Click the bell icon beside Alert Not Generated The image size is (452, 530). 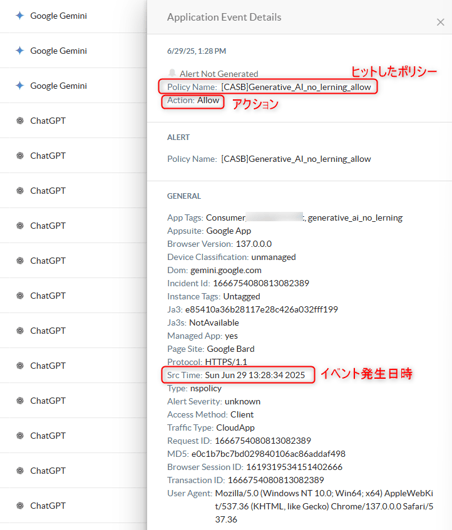[172, 73]
